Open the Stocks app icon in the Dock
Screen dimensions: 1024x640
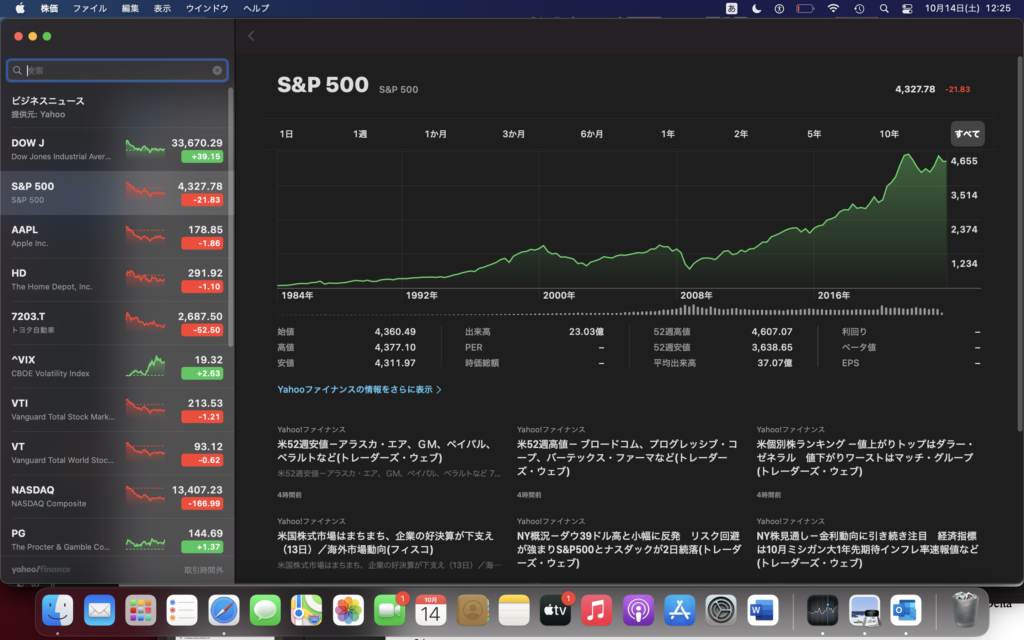(822, 609)
